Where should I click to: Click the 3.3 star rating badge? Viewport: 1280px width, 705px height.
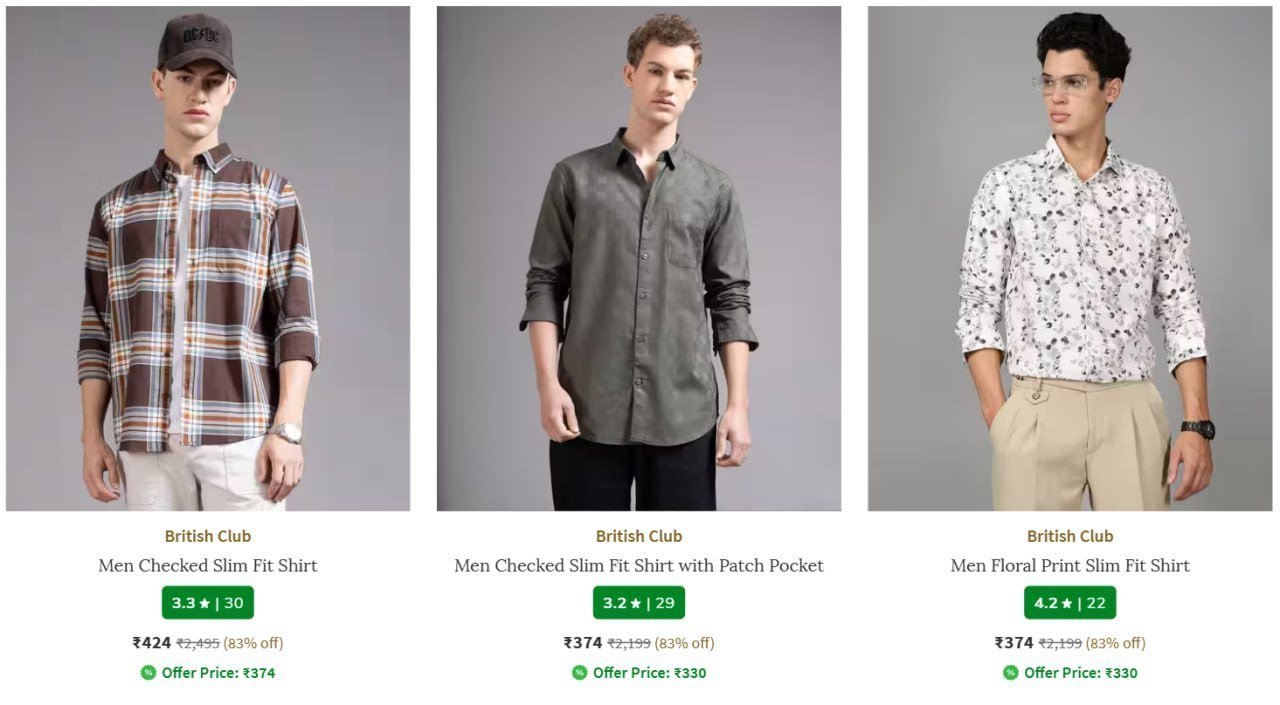pos(208,603)
